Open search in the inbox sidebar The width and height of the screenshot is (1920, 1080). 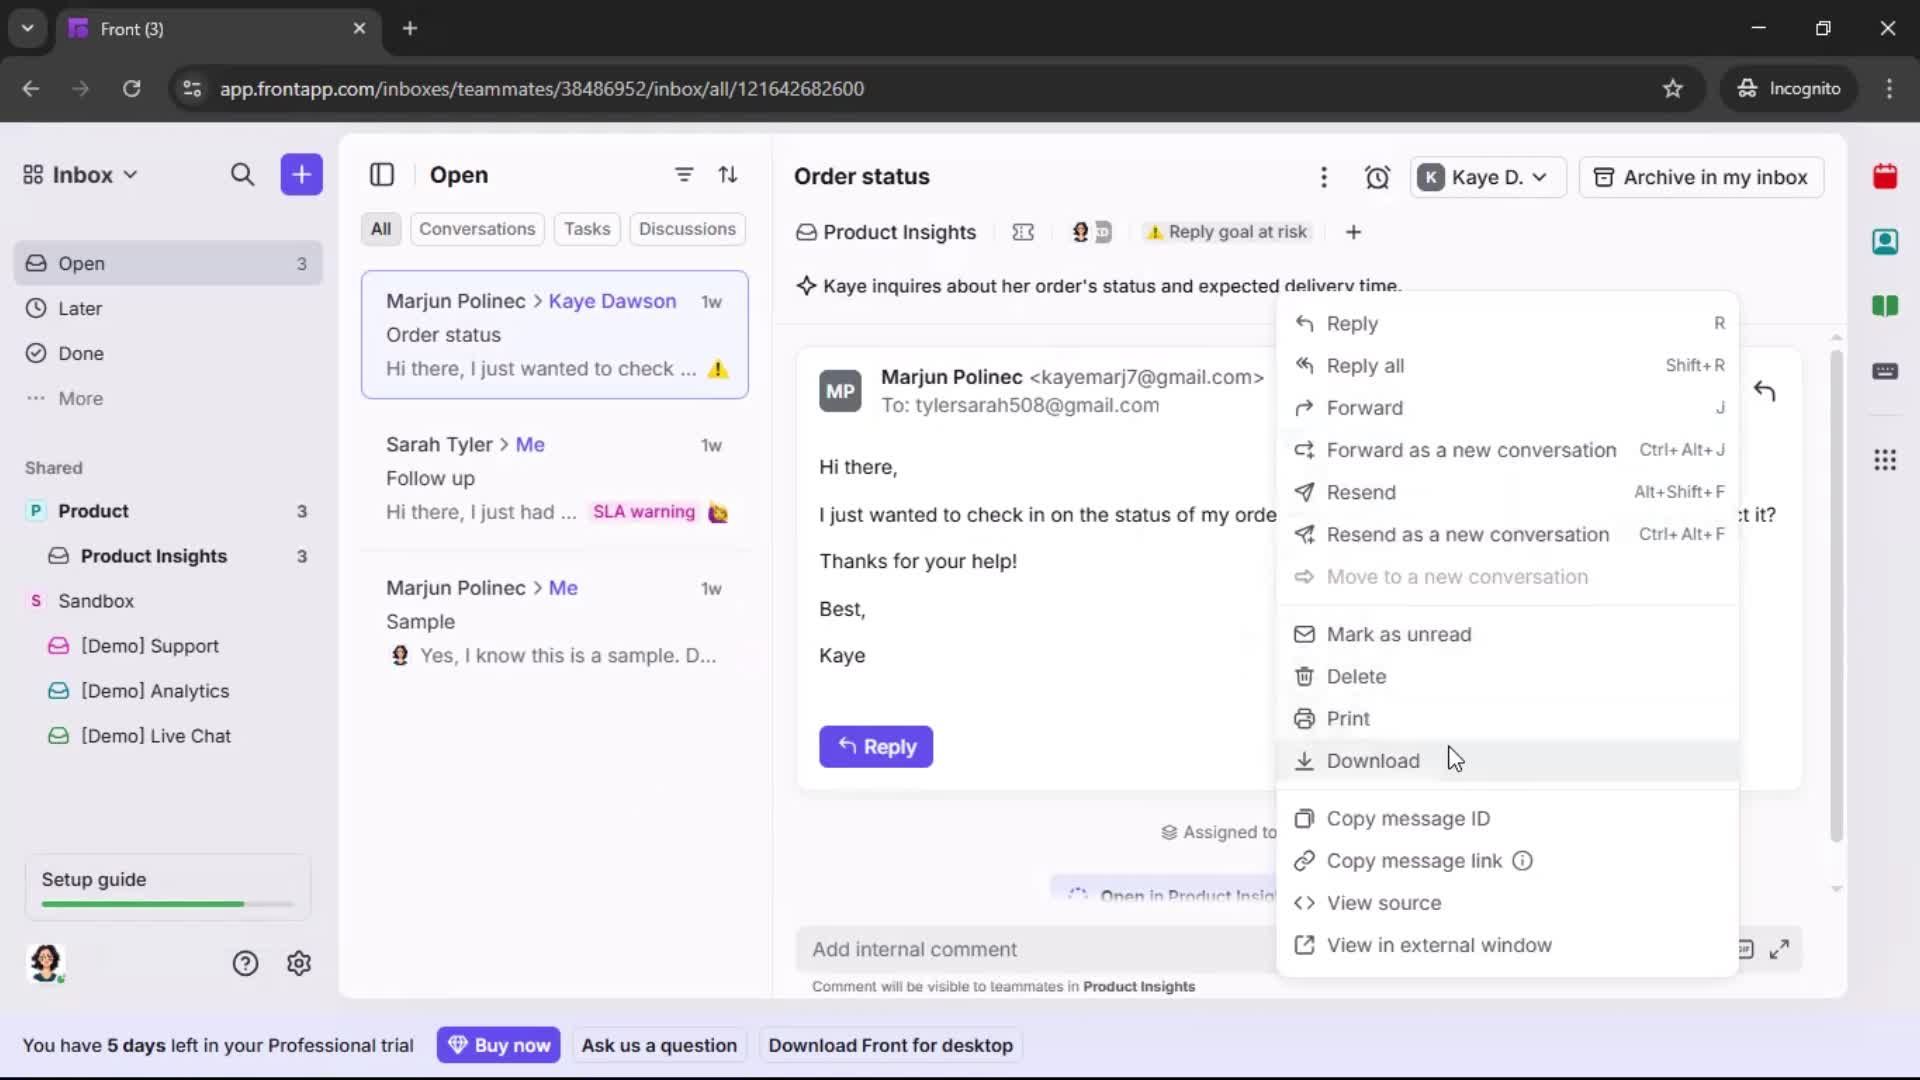click(243, 174)
